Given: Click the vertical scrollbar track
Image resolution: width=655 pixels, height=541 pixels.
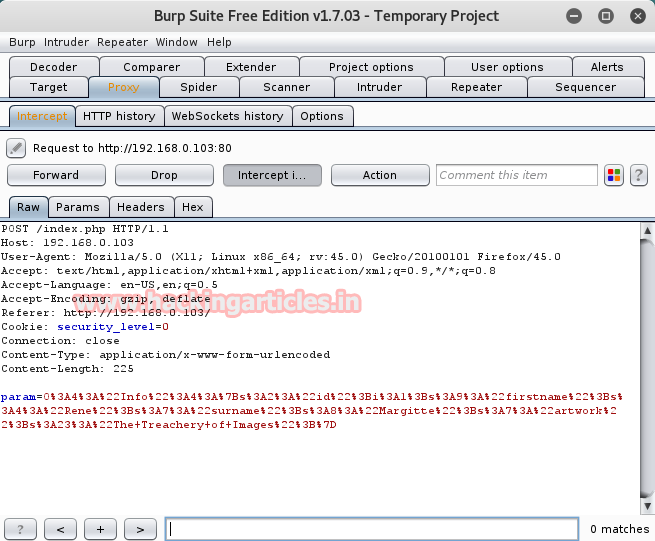Looking at the screenshot, I should click(x=647, y=370).
